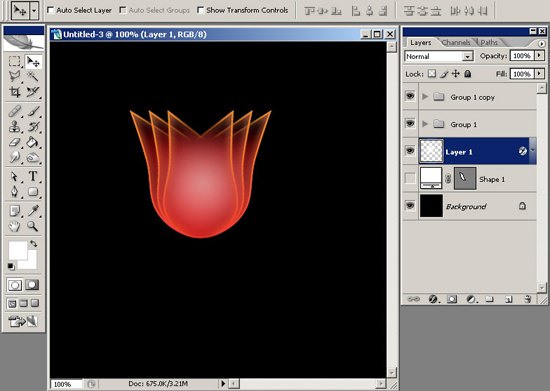Select the Paint Bucket tool
550x391 pixels.
(33, 142)
